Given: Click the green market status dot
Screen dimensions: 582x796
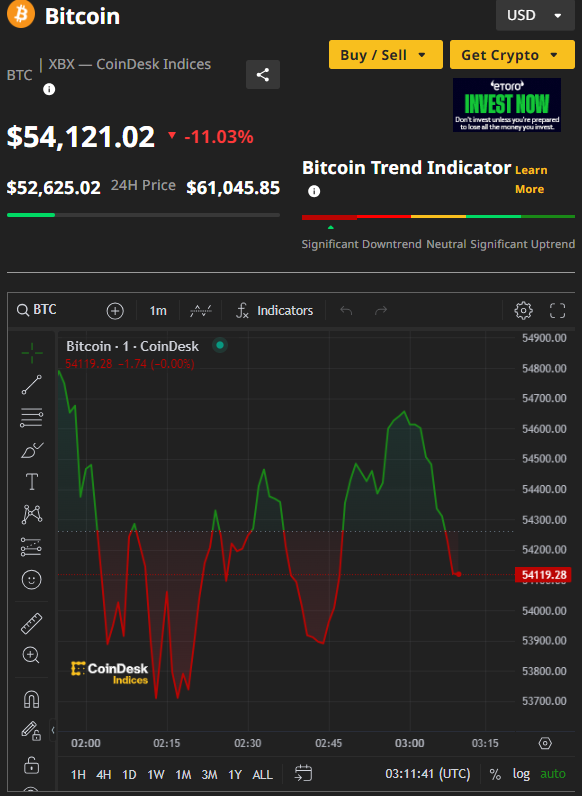Looking at the screenshot, I should click(220, 345).
